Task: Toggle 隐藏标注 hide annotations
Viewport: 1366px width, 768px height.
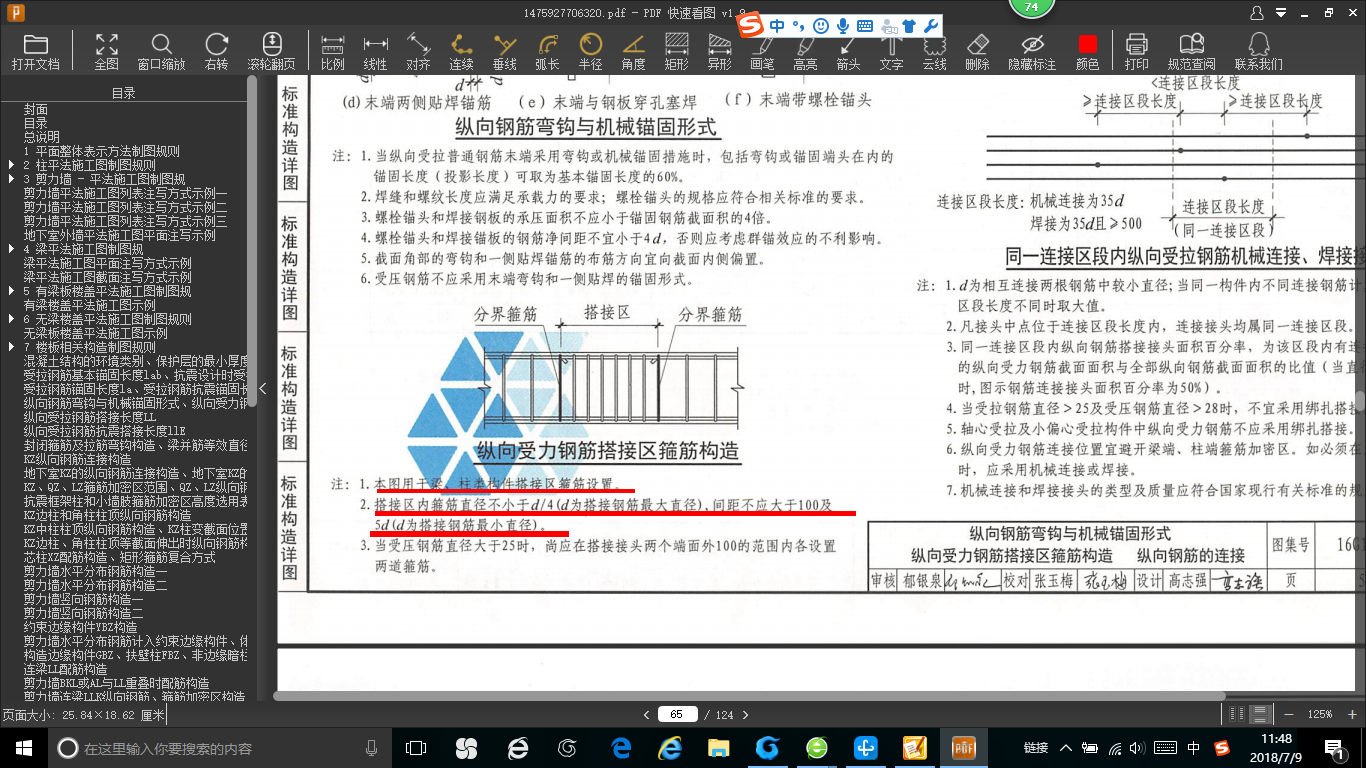Action: tap(1032, 51)
